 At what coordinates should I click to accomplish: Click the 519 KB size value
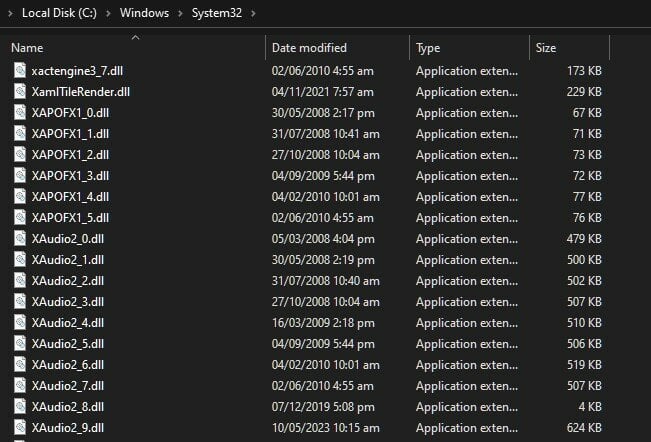coord(584,364)
